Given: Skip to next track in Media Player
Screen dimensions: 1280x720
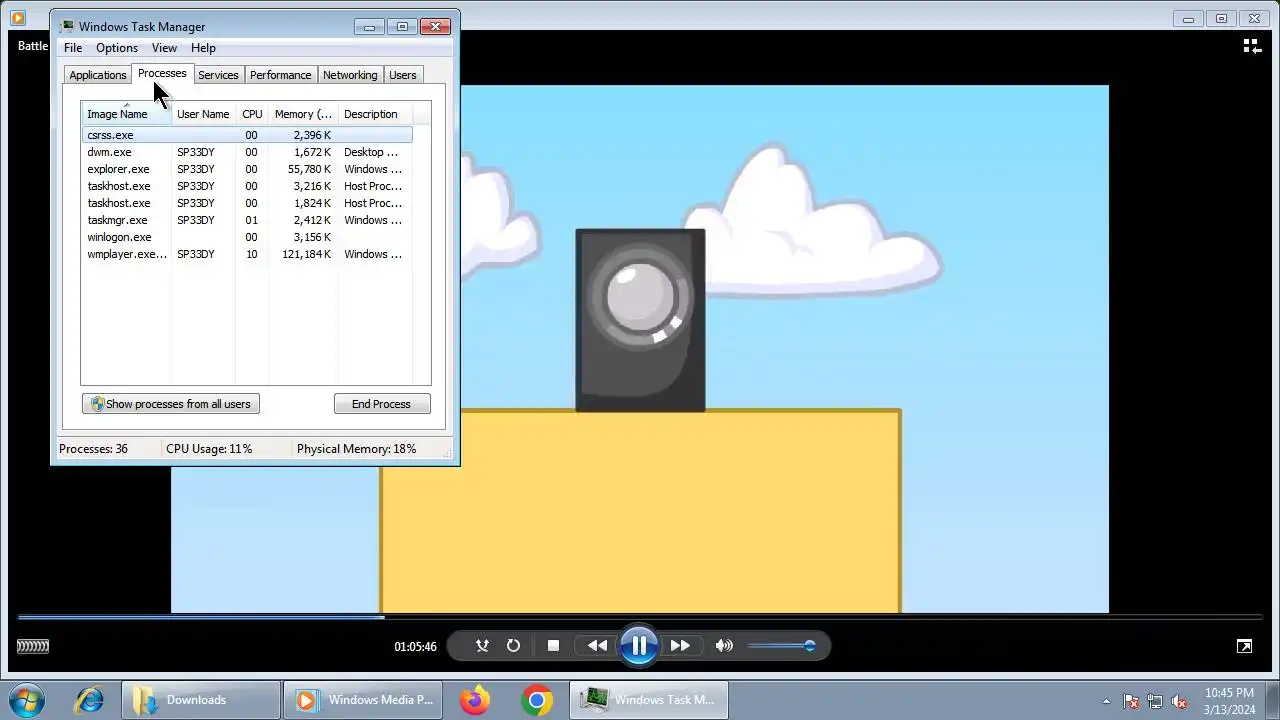Looking at the screenshot, I should (x=680, y=646).
